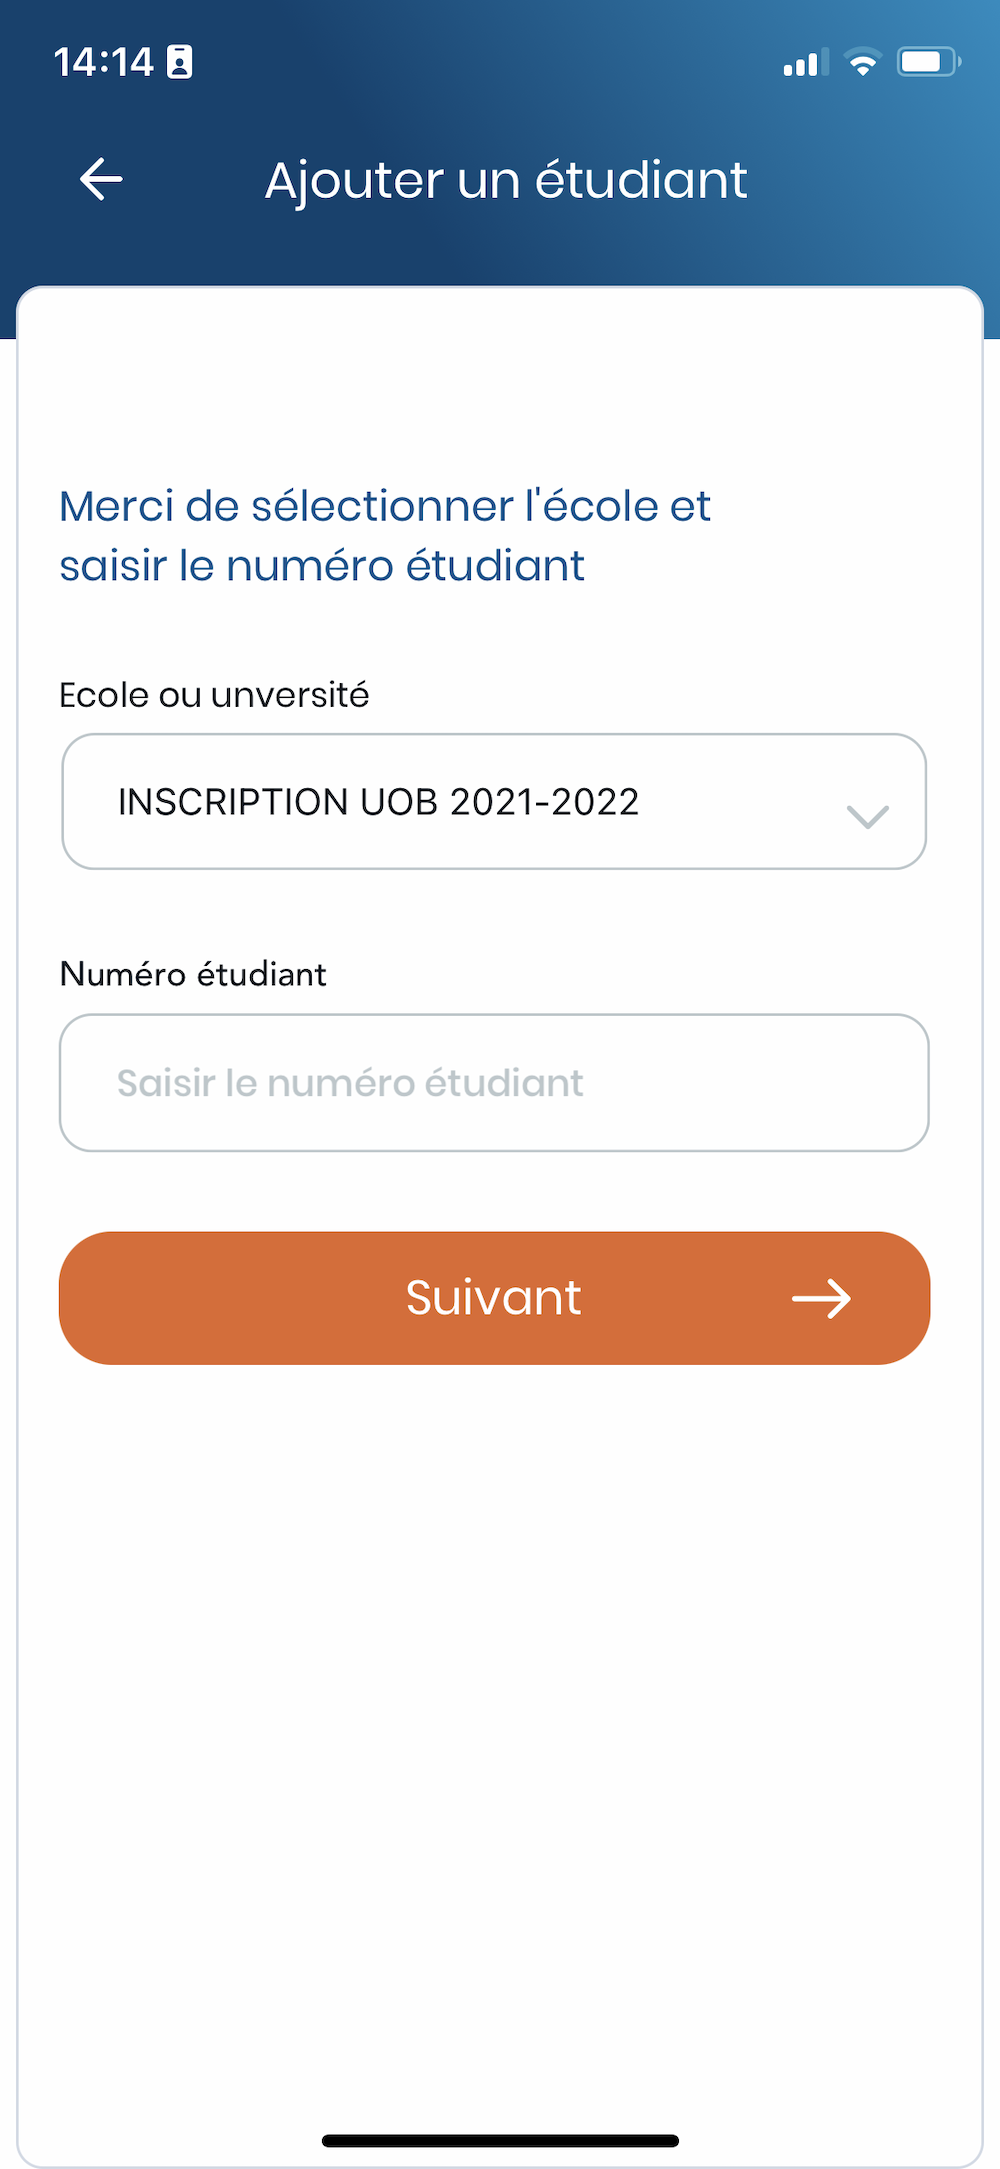Tap the home indicator bar
The image size is (1000, 2169).
[x=500, y=2141]
